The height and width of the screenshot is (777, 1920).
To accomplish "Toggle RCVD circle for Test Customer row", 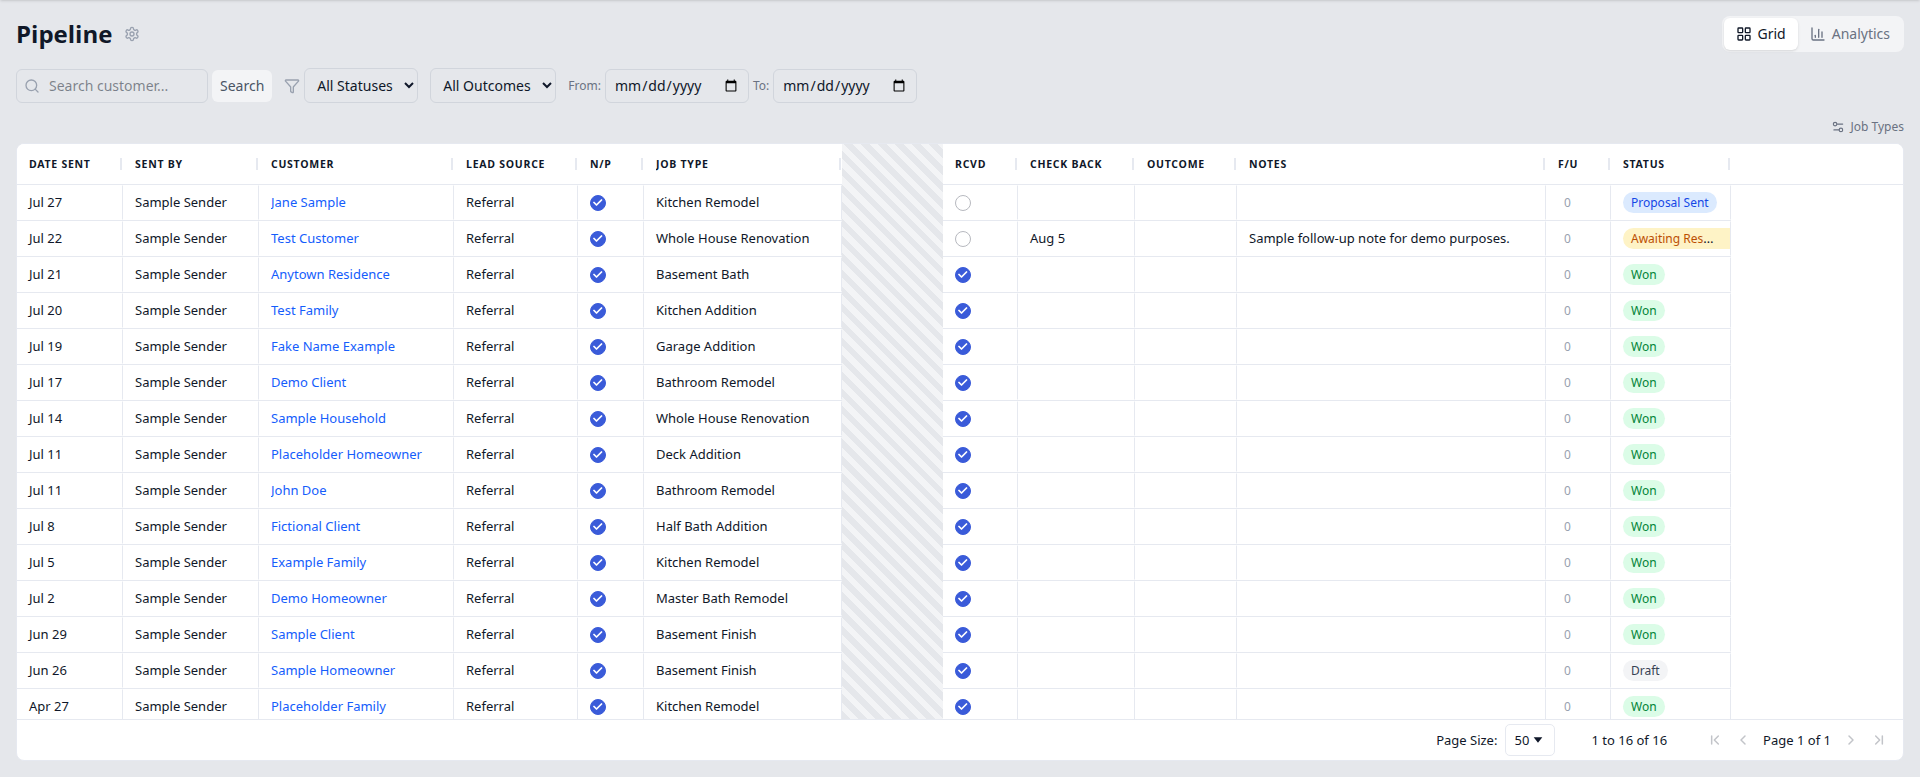I will [963, 239].
